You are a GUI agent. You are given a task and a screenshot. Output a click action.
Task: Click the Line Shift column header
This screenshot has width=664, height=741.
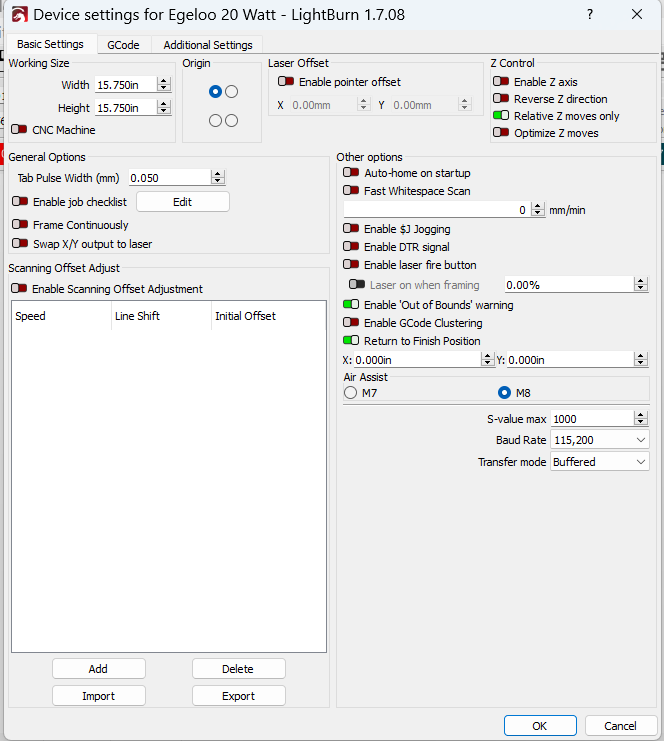tap(162, 316)
